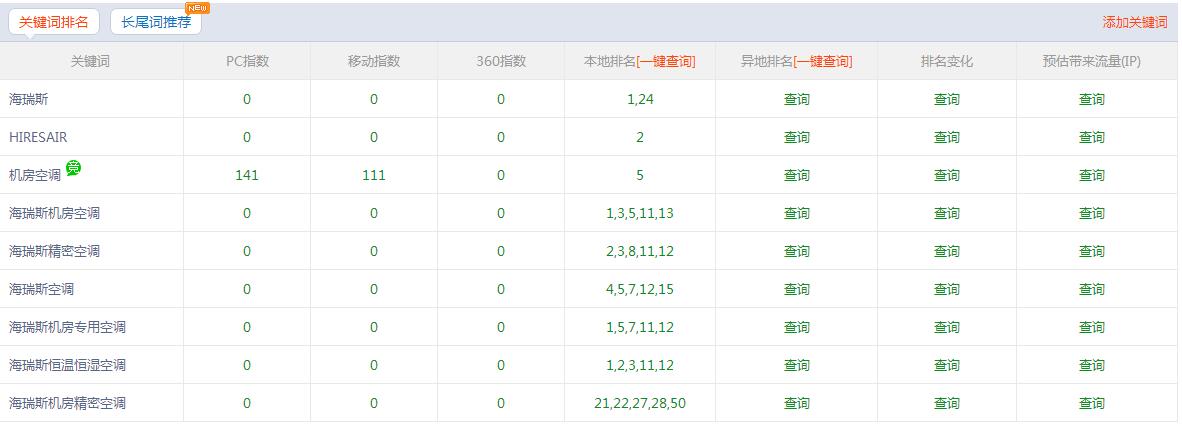Click the PC指数 value 141
This screenshot has height=430, width=1182.
247,175
